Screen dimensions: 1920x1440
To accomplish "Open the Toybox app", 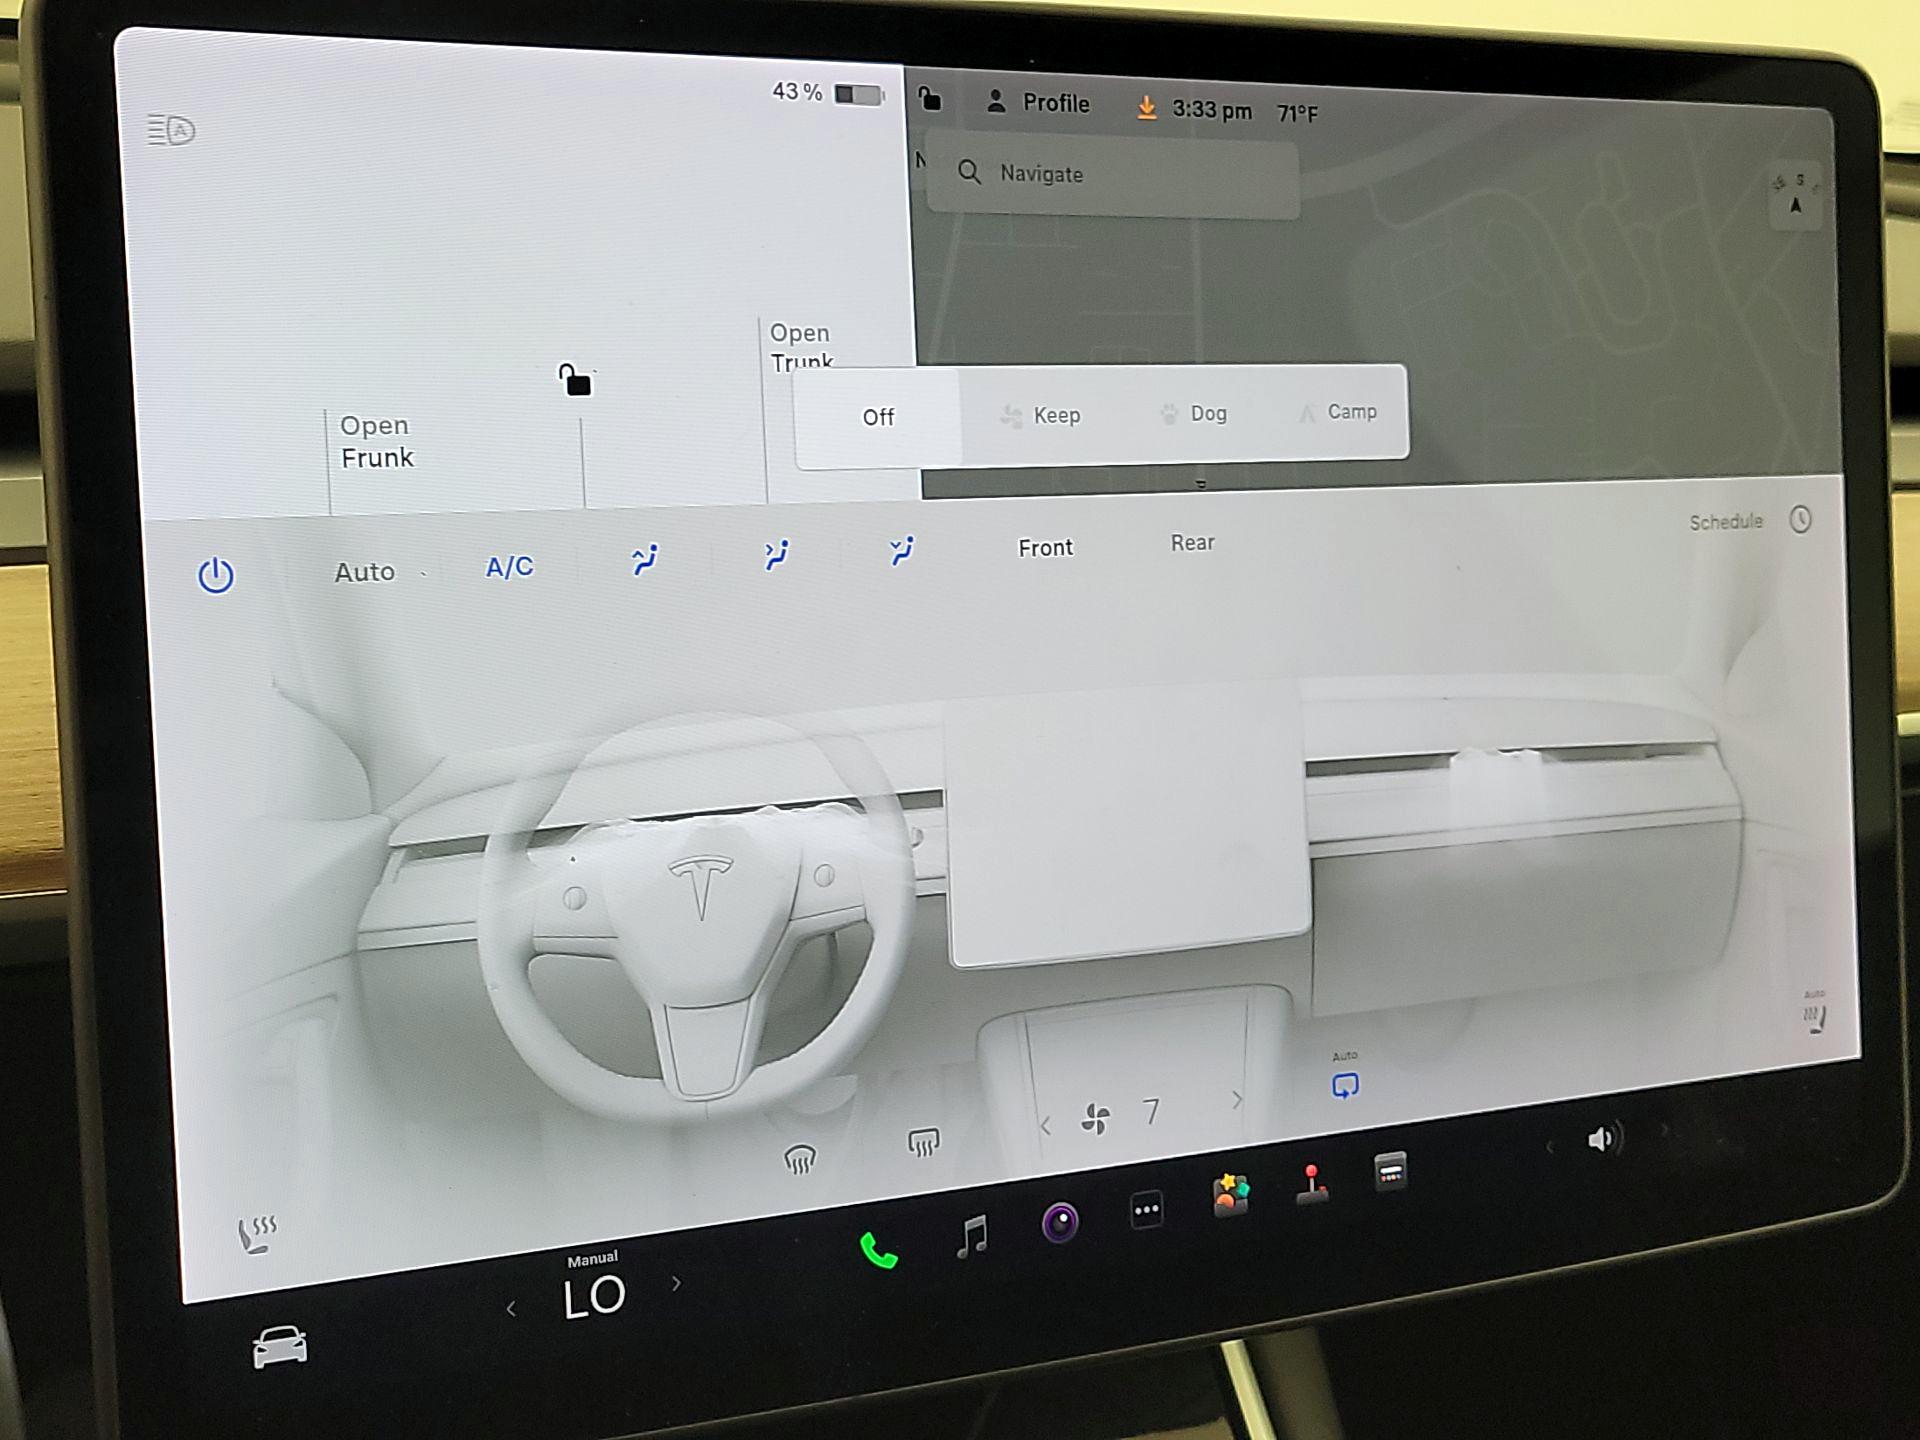I will click(x=1231, y=1196).
